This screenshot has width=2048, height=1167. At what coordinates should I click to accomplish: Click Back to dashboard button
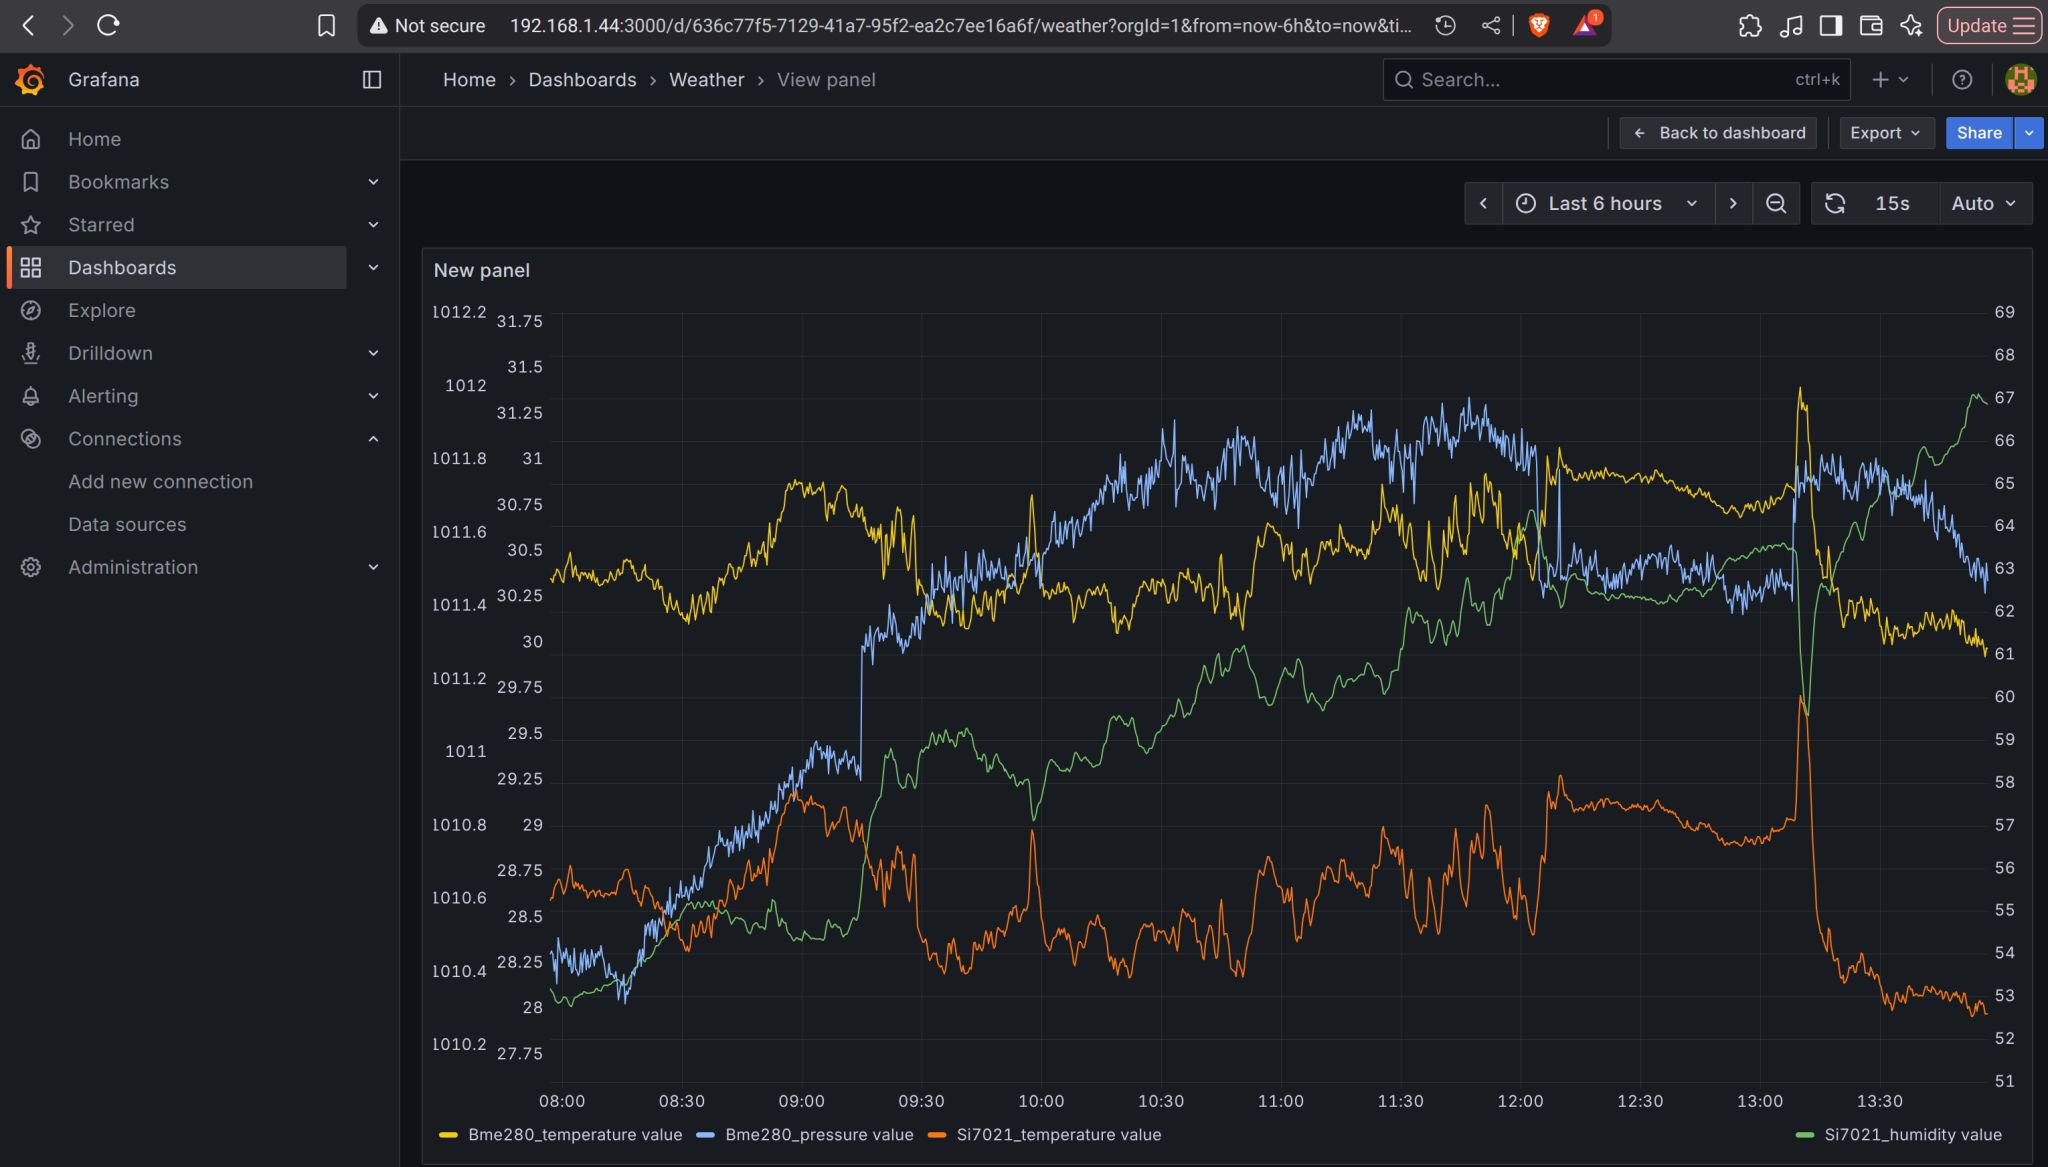pos(1719,133)
